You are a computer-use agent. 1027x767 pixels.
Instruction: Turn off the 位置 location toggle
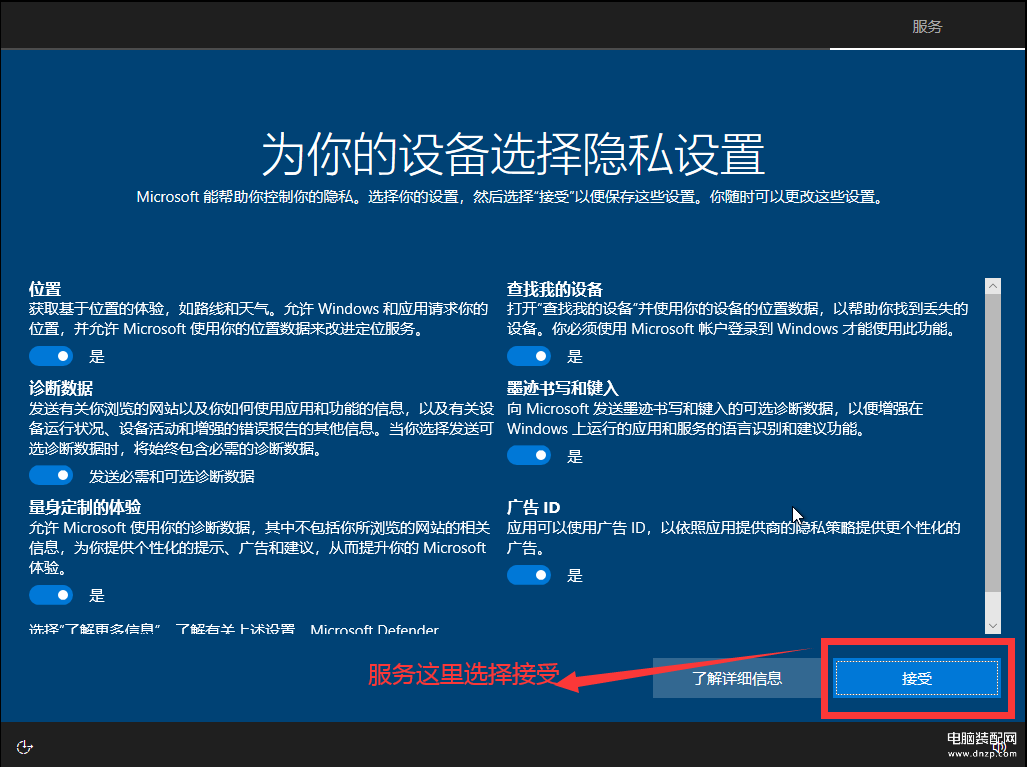click(x=51, y=356)
